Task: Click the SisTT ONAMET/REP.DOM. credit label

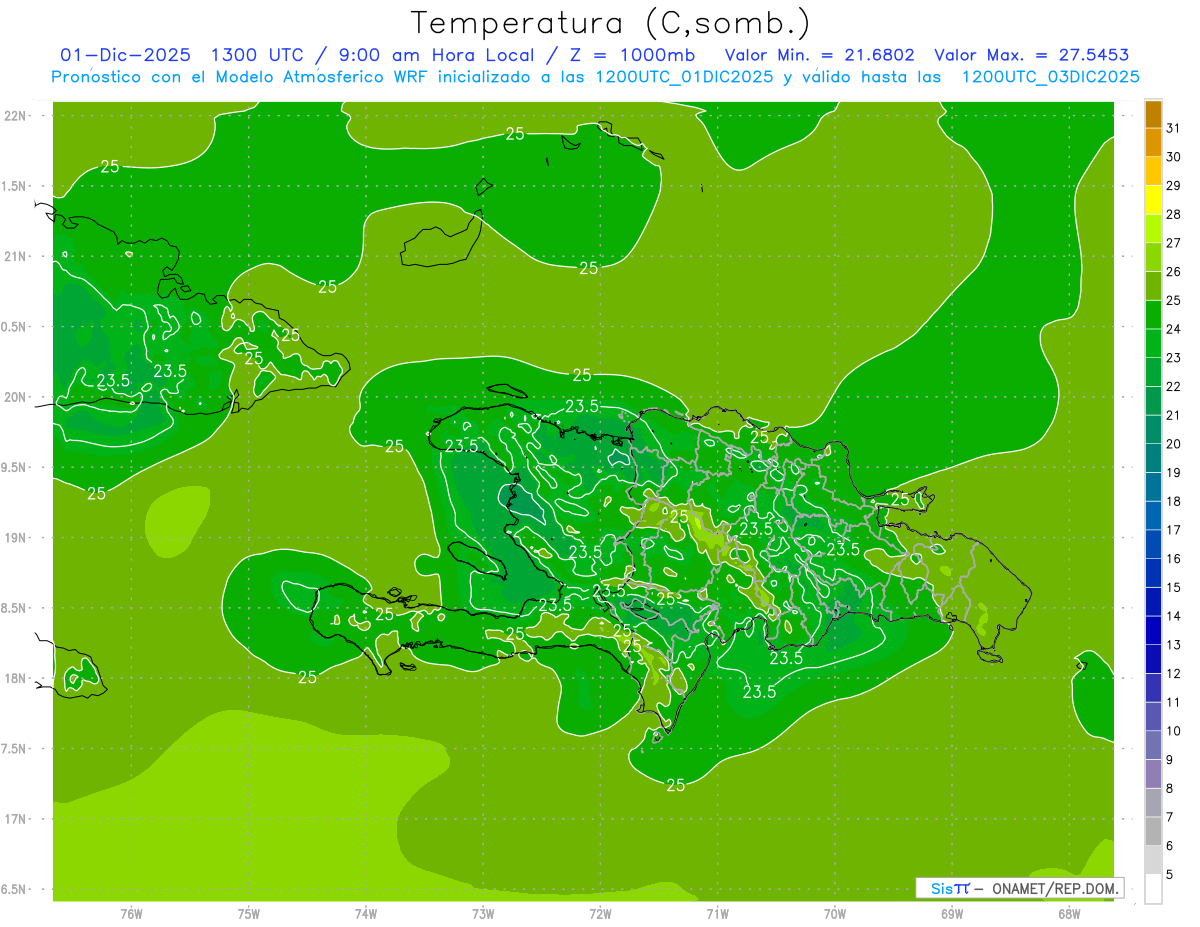Action: click(x=1020, y=888)
